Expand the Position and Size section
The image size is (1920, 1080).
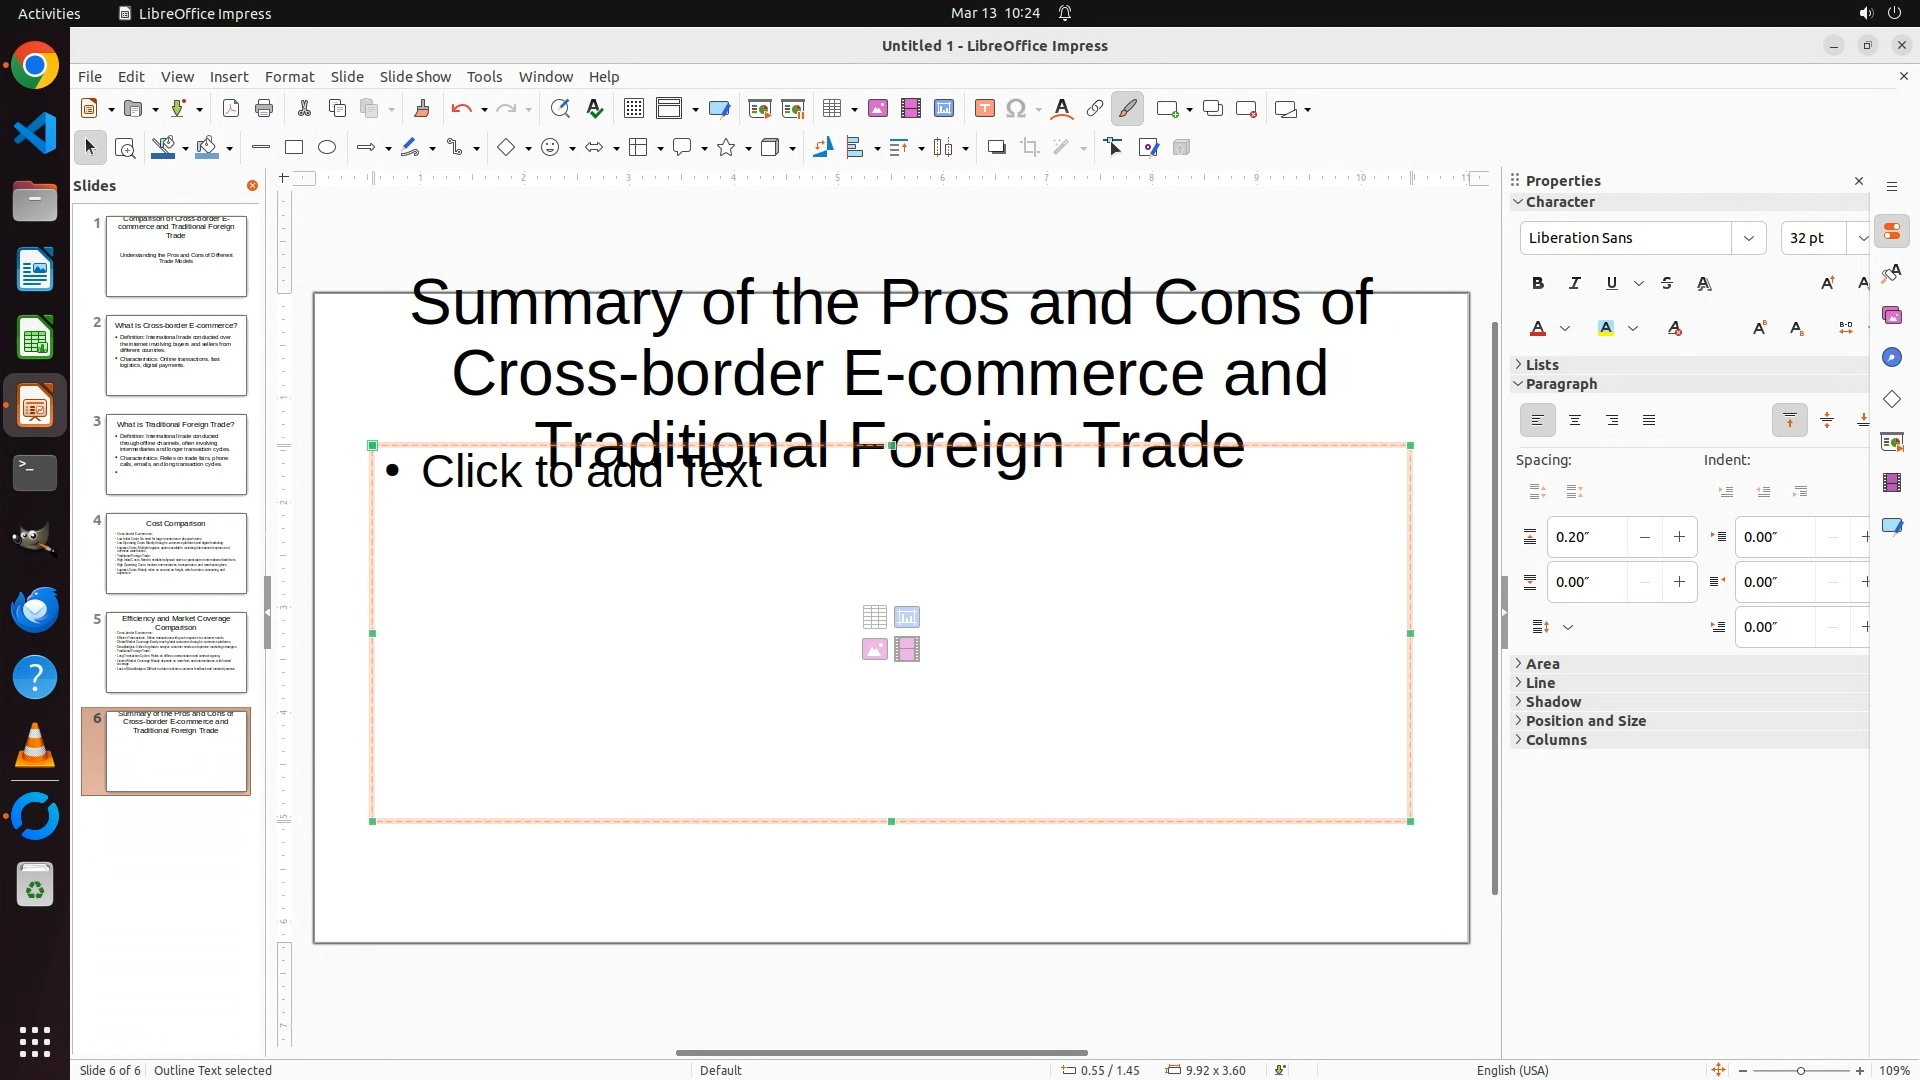tap(1585, 721)
